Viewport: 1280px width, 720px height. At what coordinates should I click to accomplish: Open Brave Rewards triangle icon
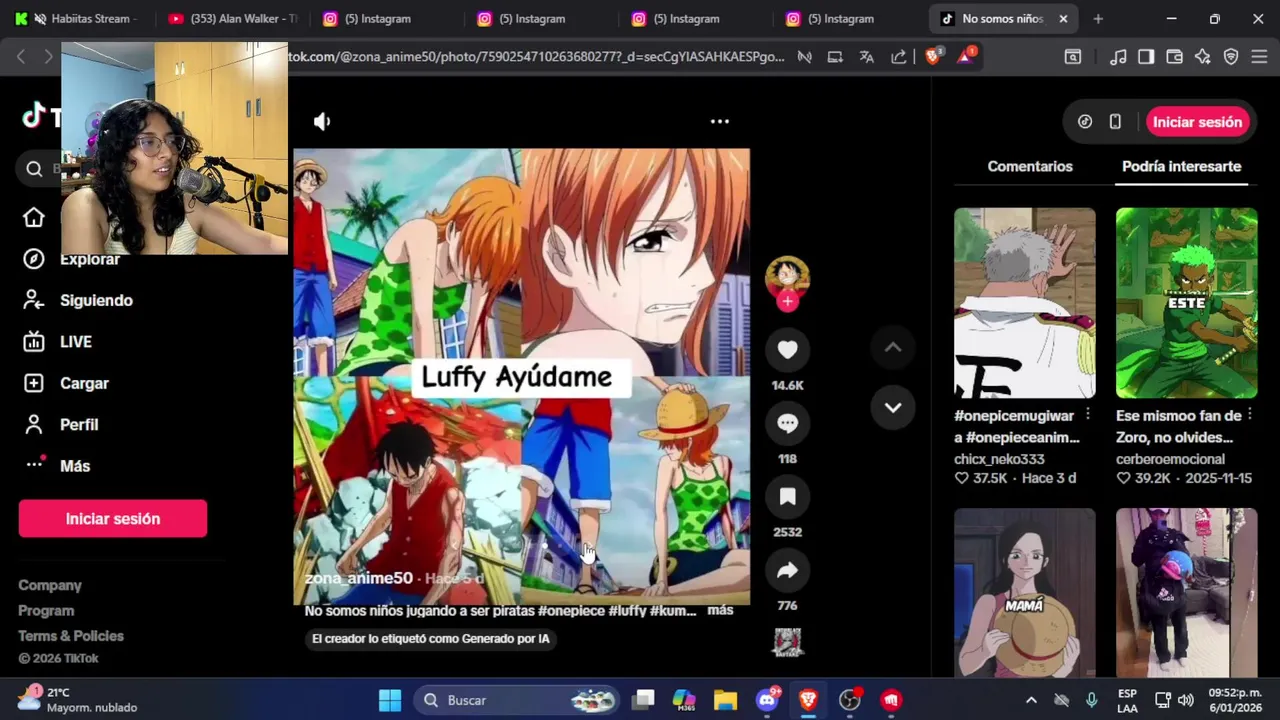click(965, 57)
